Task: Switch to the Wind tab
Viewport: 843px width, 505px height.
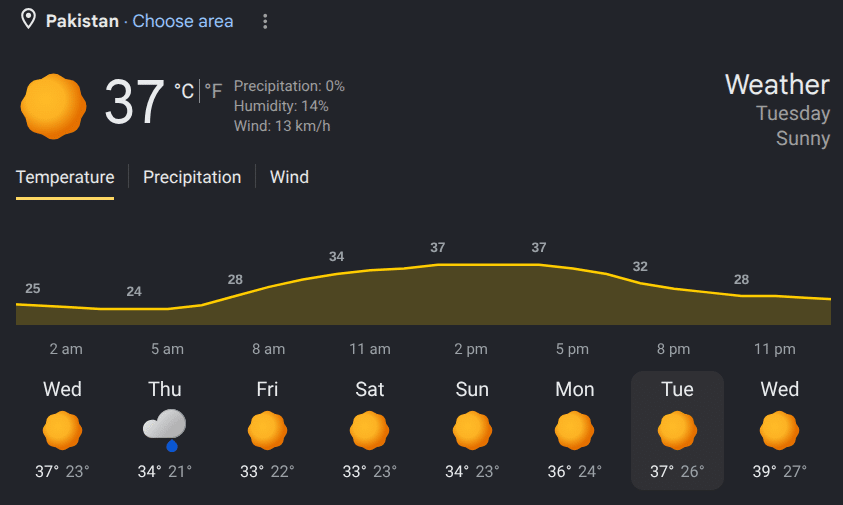Action: [x=289, y=177]
